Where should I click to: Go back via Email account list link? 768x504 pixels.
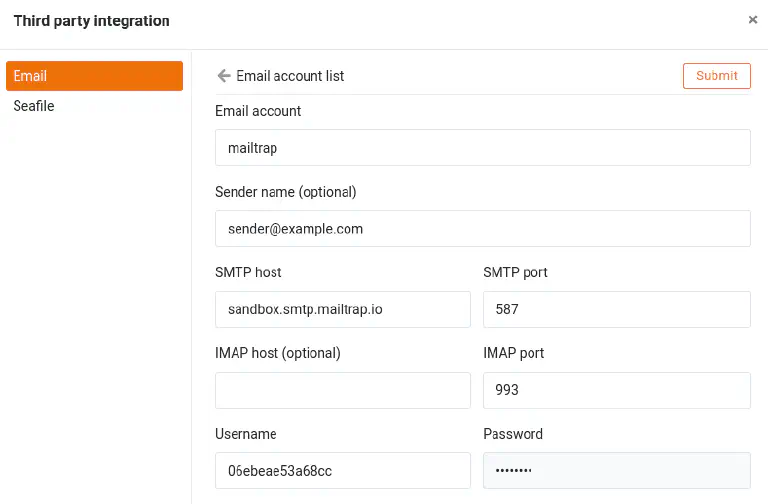coord(289,76)
